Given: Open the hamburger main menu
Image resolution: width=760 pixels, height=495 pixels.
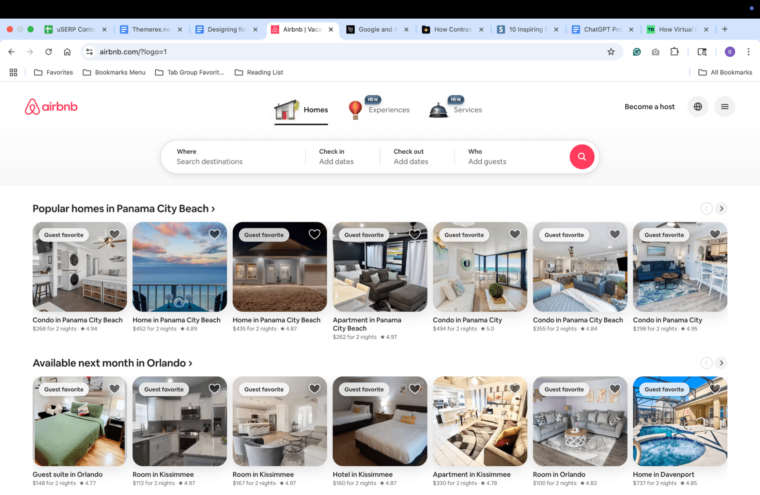Looking at the screenshot, I should coord(725,107).
